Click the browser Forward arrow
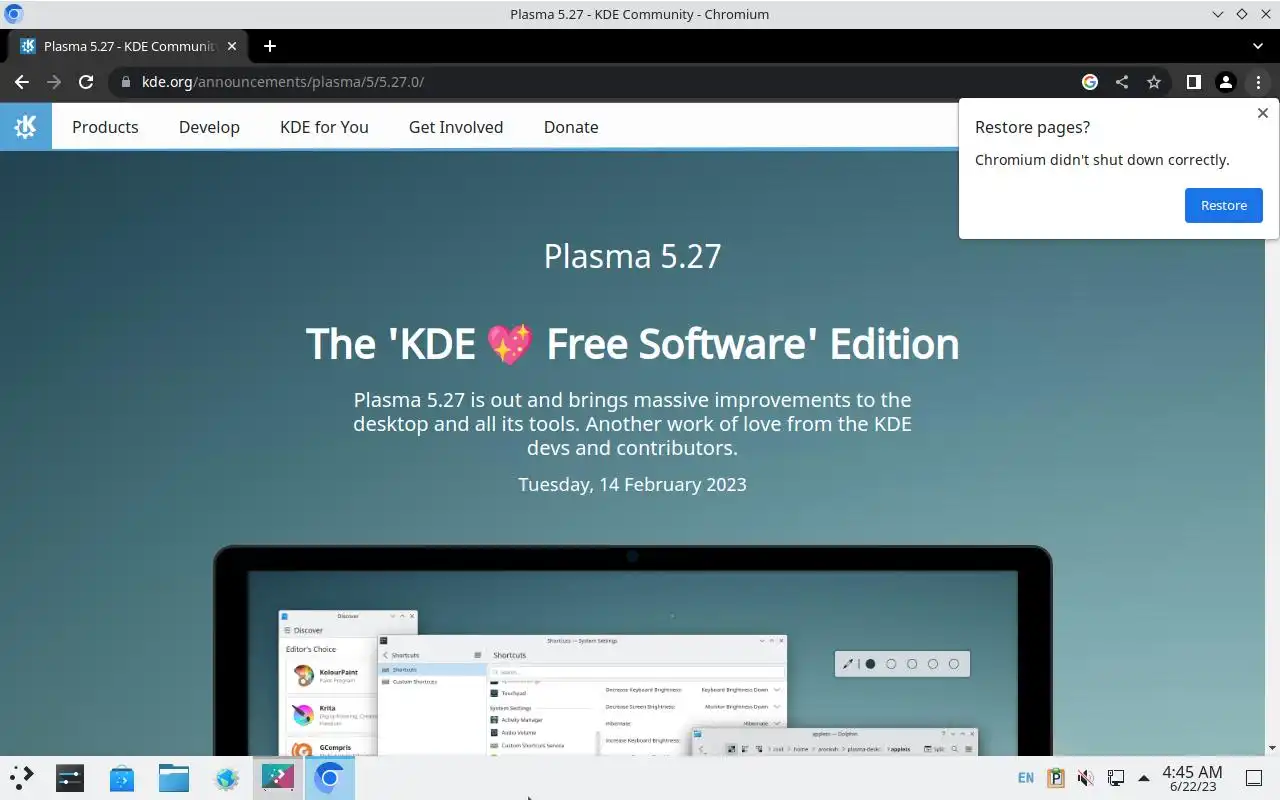Viewport: 1280px width, 800px height. [54, 82]
